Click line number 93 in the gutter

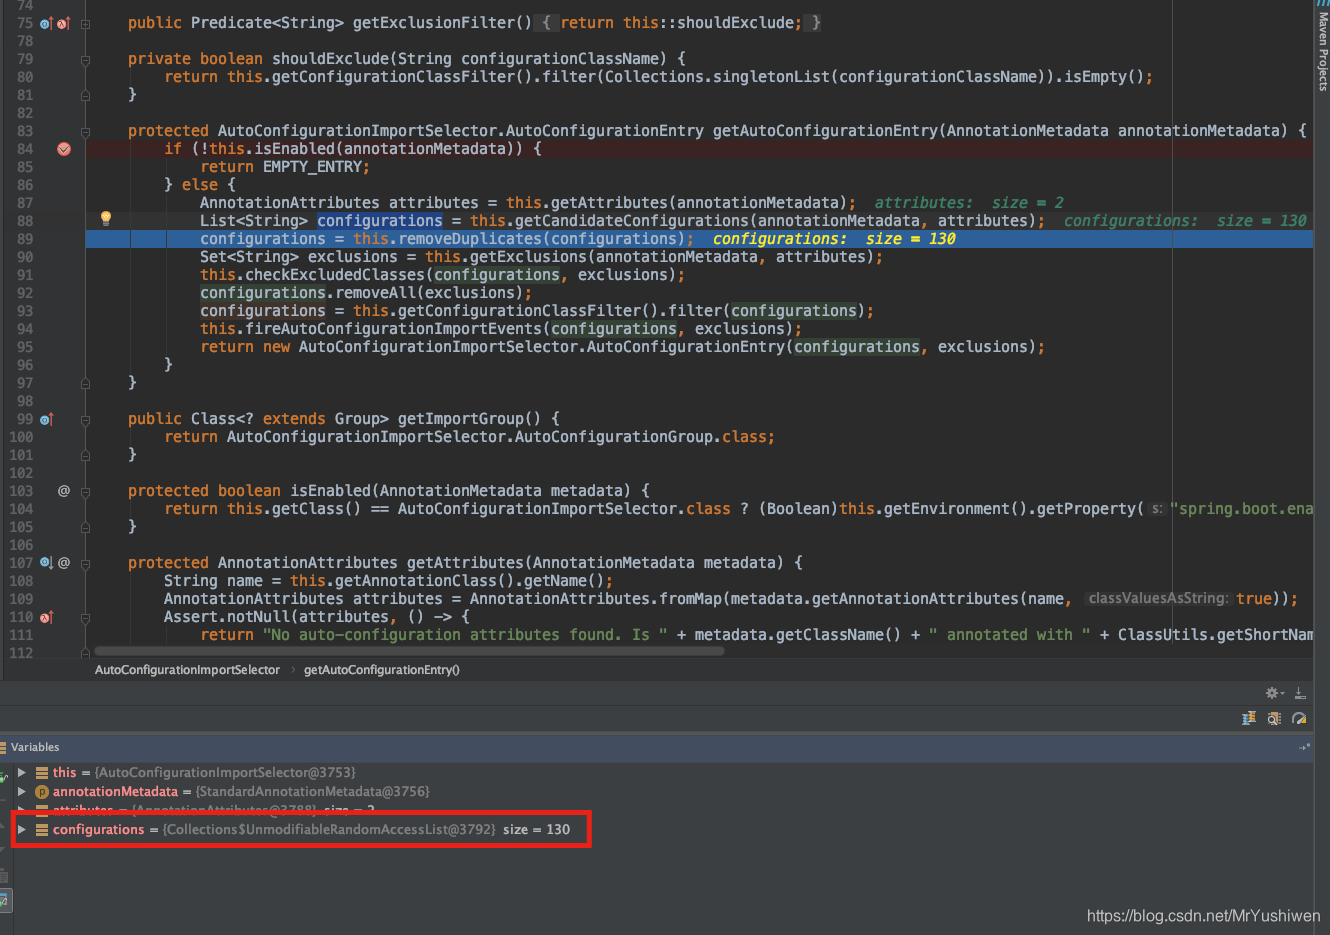point(25,293)
